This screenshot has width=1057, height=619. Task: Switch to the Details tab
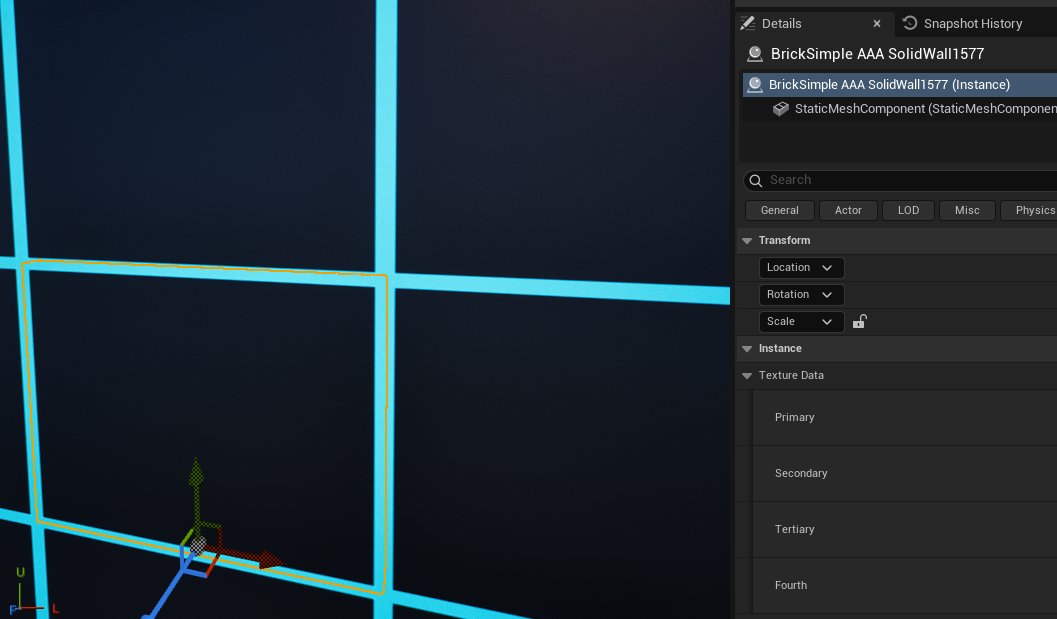pos(781,24)
